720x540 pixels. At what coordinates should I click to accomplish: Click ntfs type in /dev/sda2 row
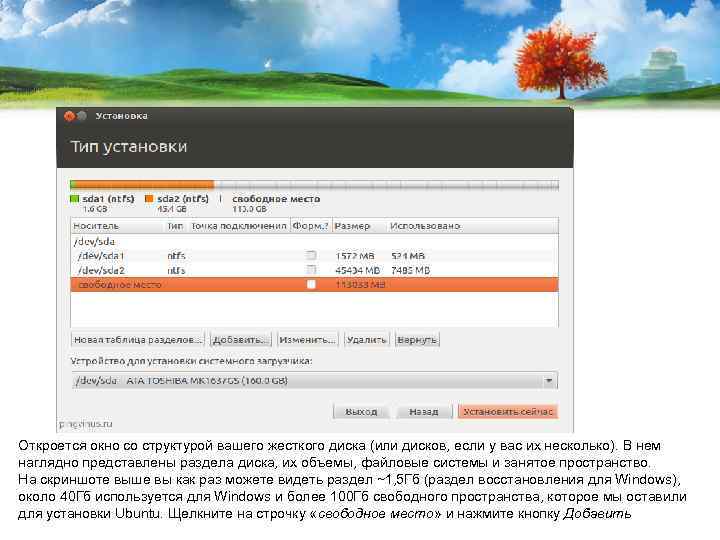pos(176,270)
